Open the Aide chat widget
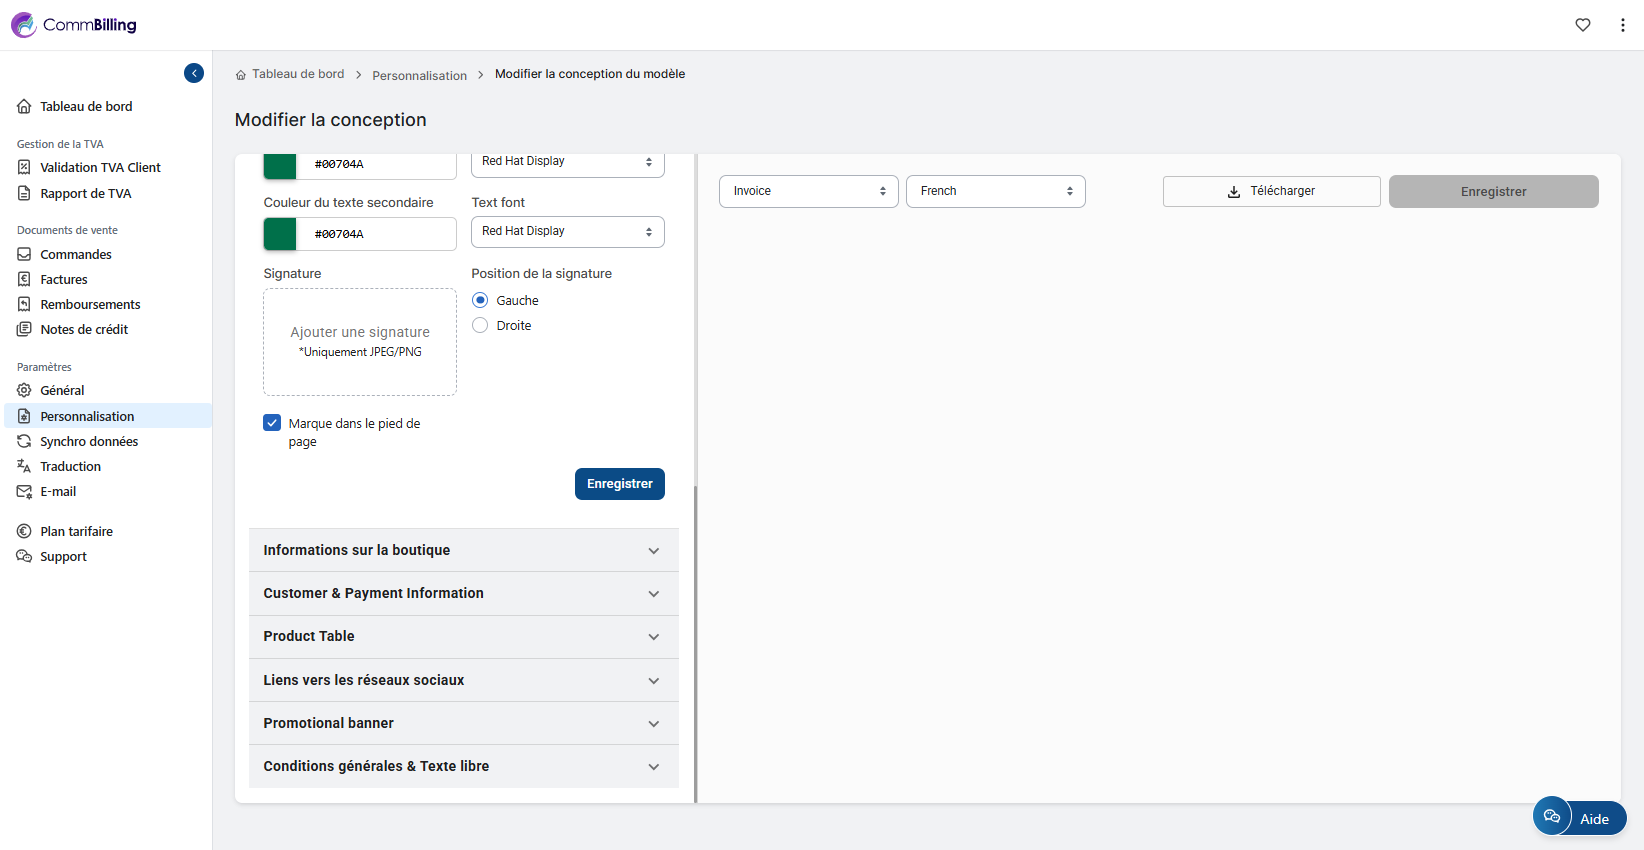The image size is (1644, 850). [1579, 817]
